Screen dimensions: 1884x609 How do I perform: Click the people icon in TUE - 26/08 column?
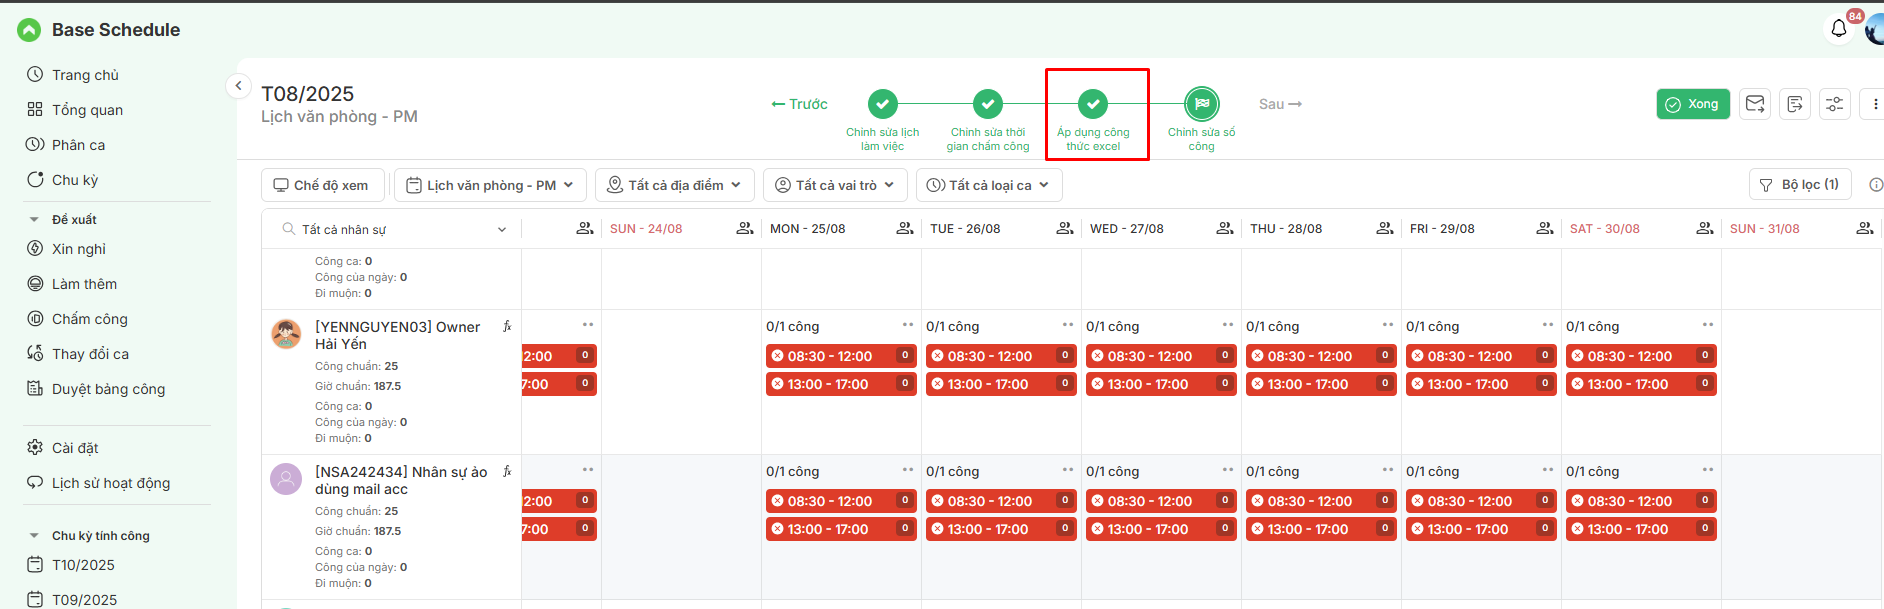(x=1065, y=229)
